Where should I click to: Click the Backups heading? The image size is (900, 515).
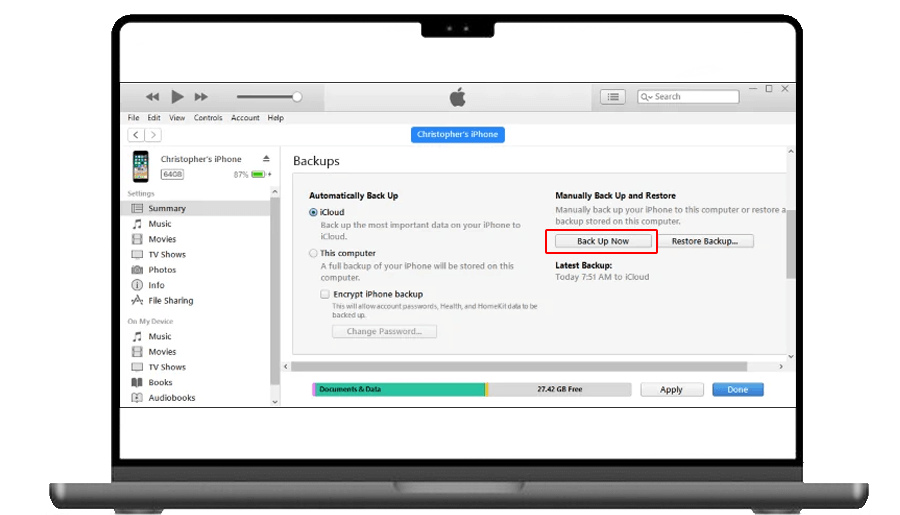(x=316, y=161)
